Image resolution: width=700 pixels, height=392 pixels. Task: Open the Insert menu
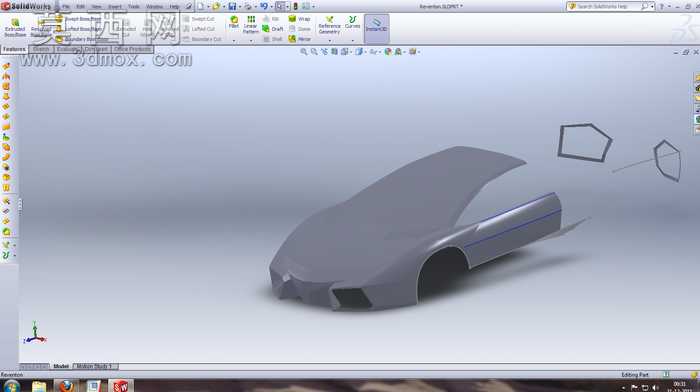[115, 7]
